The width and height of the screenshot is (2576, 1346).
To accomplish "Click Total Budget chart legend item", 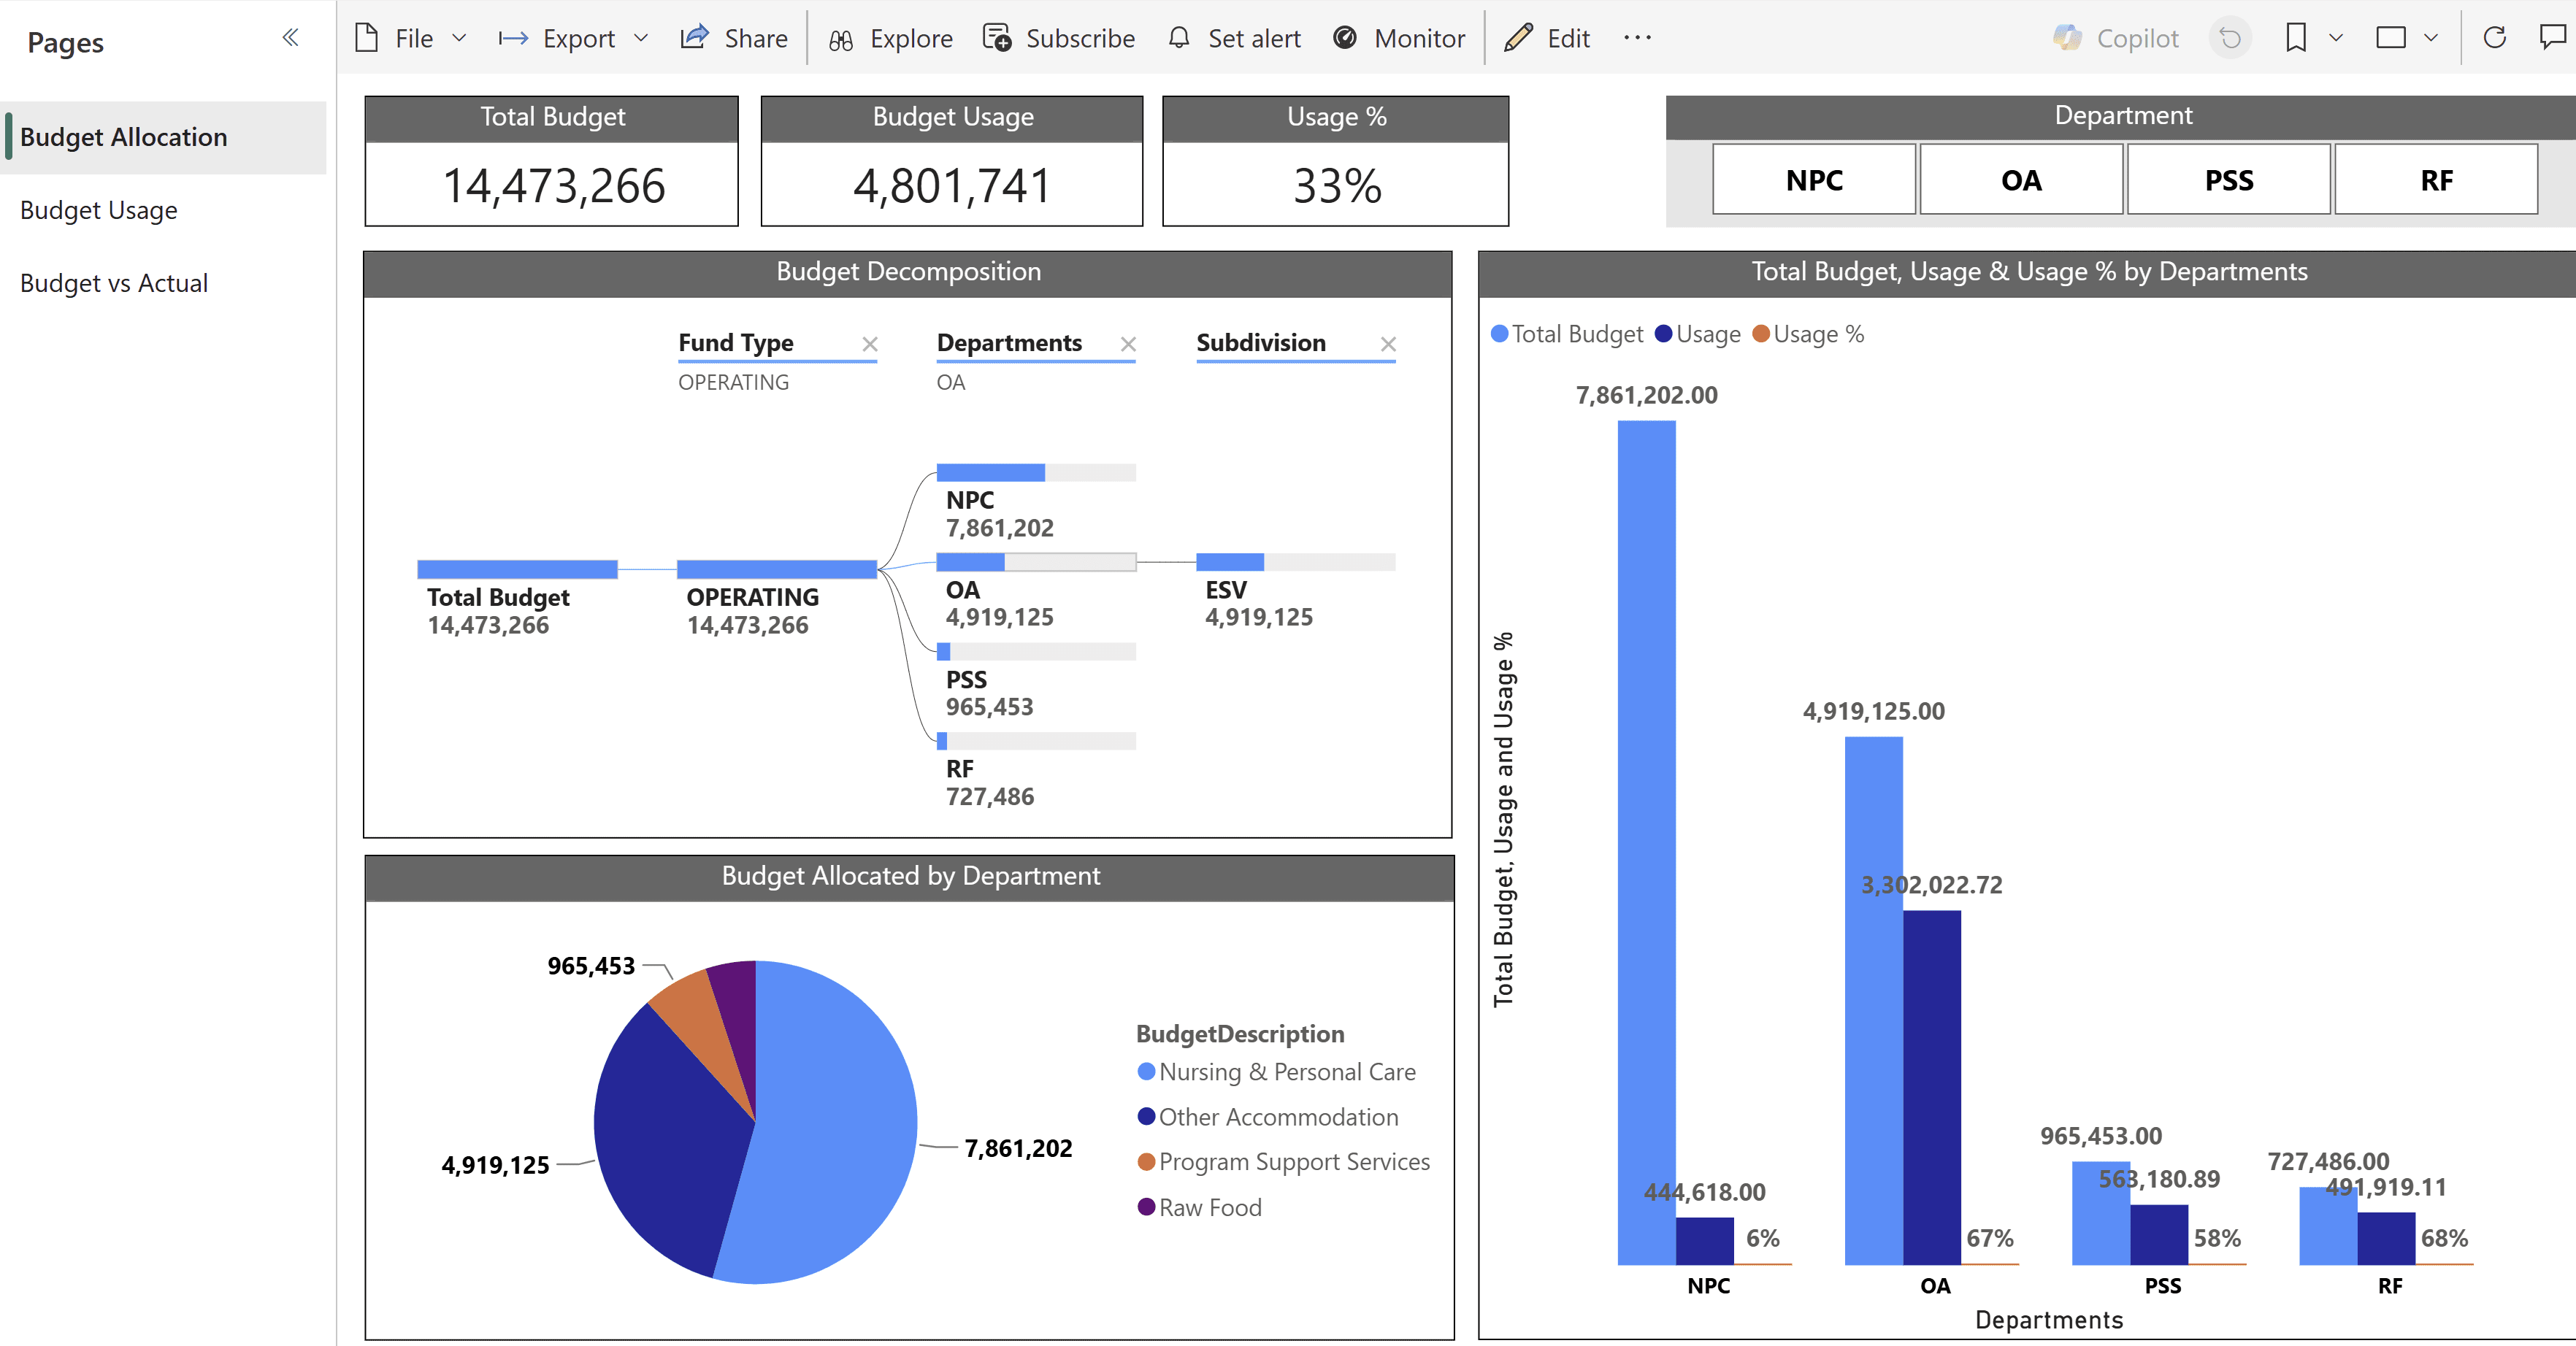I will click(1567, 334).
